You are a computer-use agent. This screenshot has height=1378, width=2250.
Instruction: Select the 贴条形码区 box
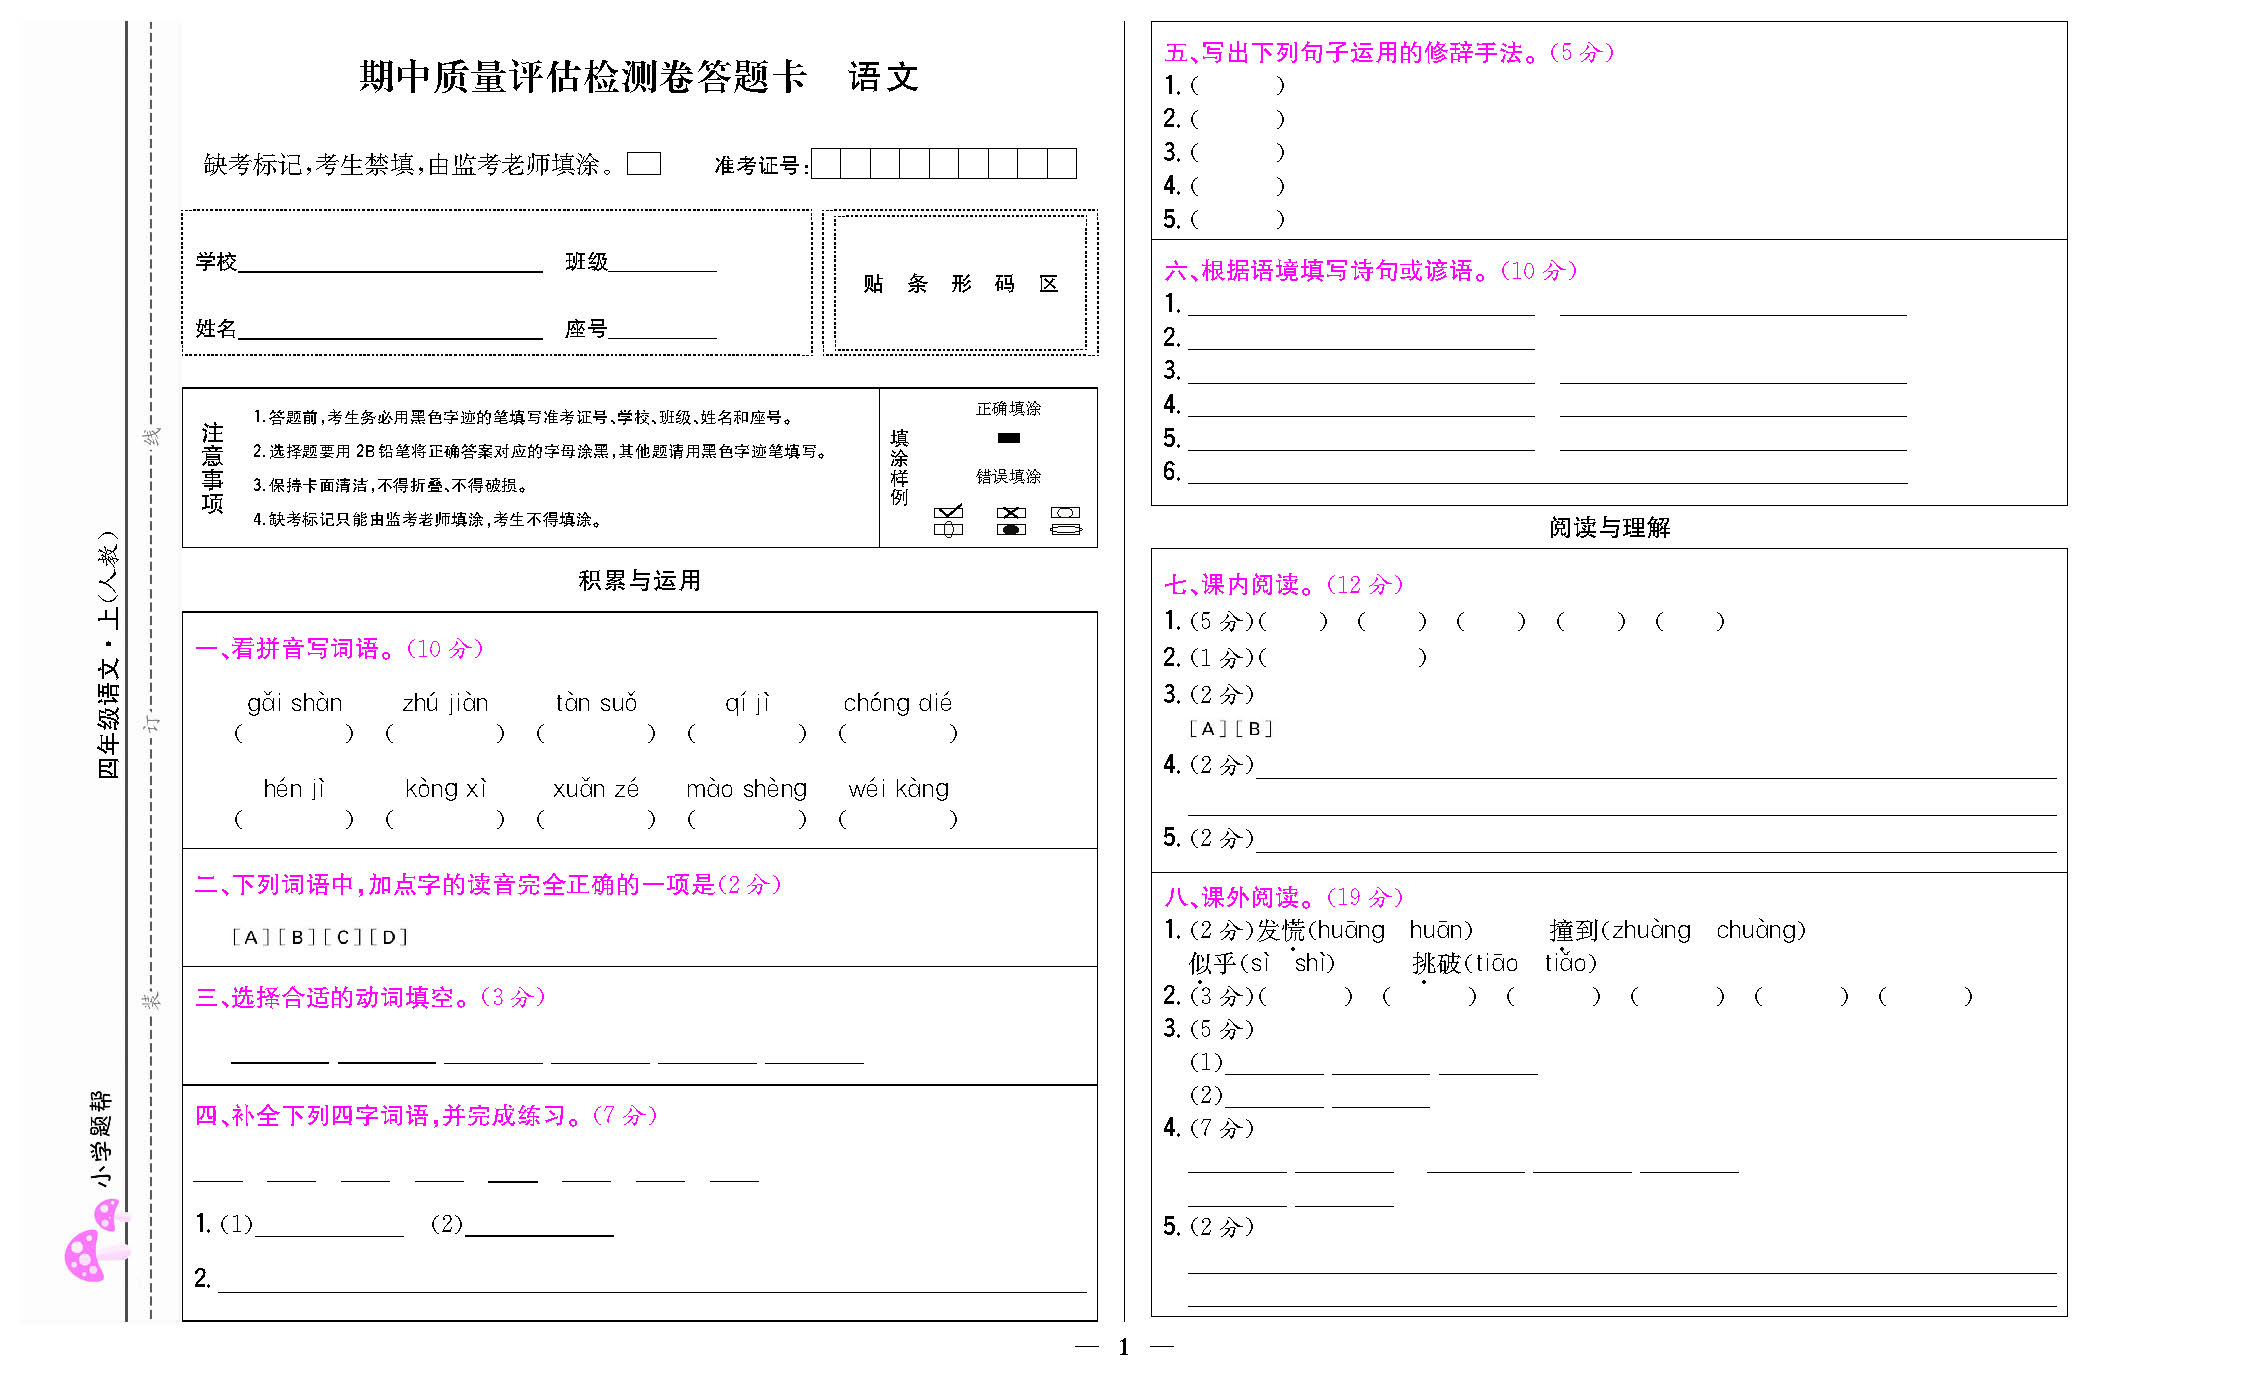[960, 283]
